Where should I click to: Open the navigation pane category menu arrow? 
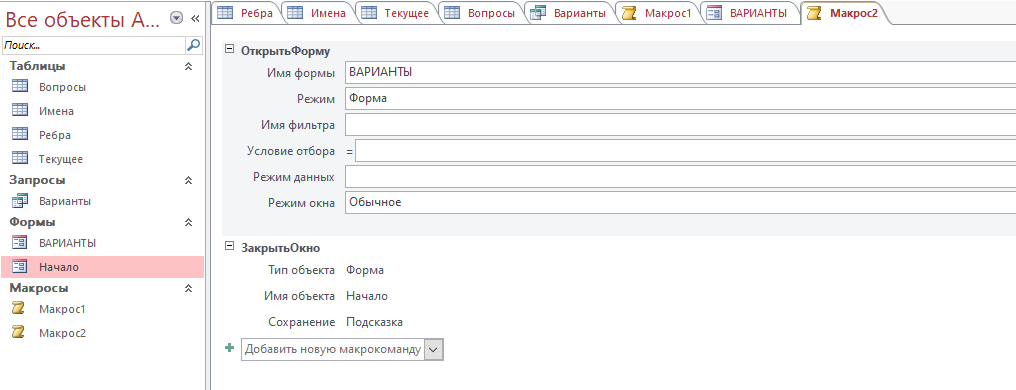coord(176,19)
